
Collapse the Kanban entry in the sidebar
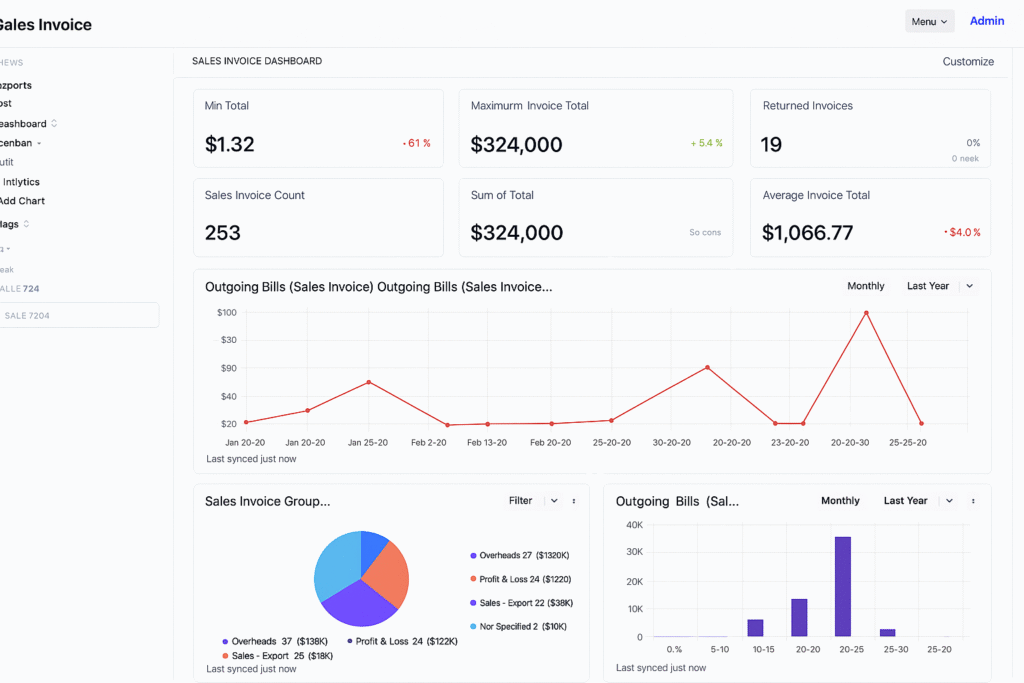coord(38,142)
